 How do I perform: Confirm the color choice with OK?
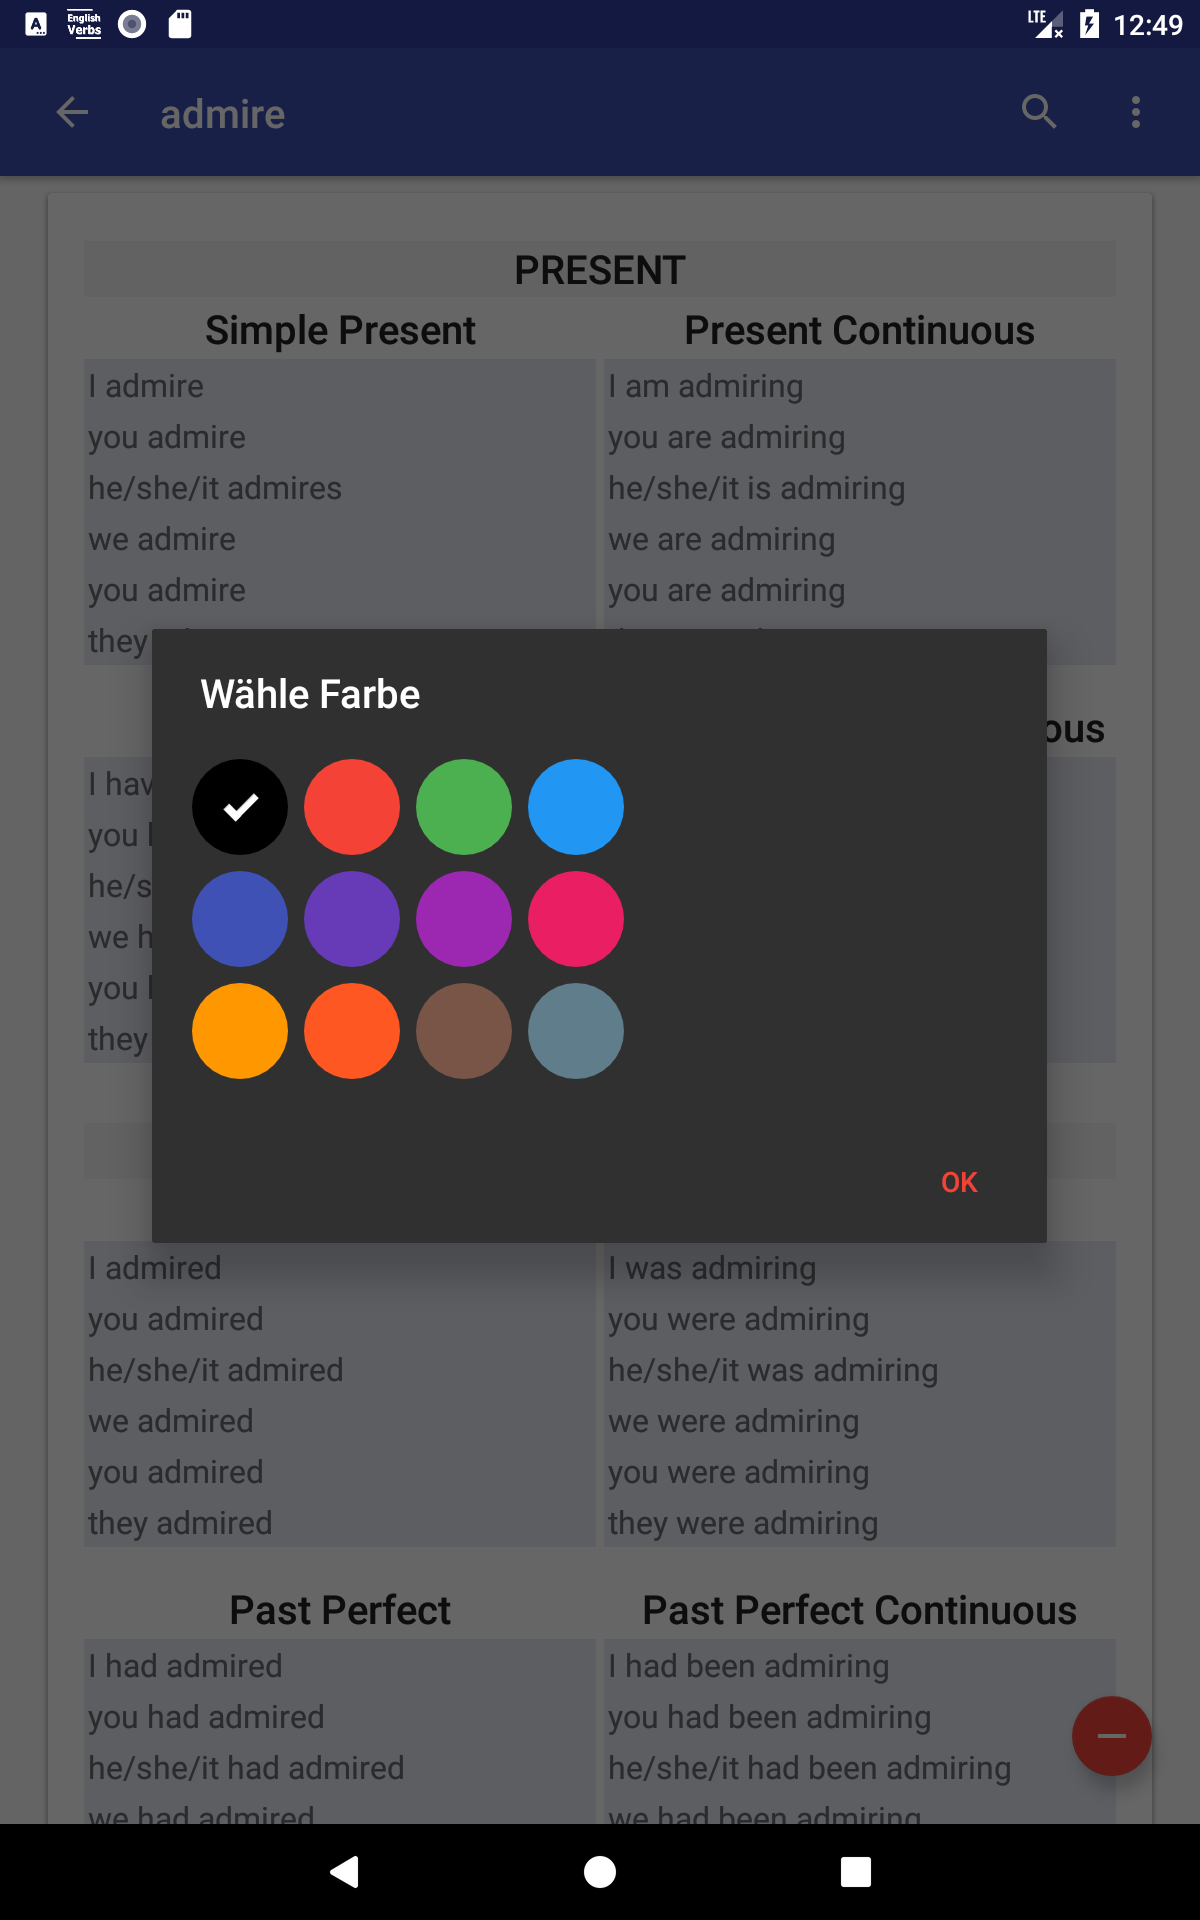959,1182
